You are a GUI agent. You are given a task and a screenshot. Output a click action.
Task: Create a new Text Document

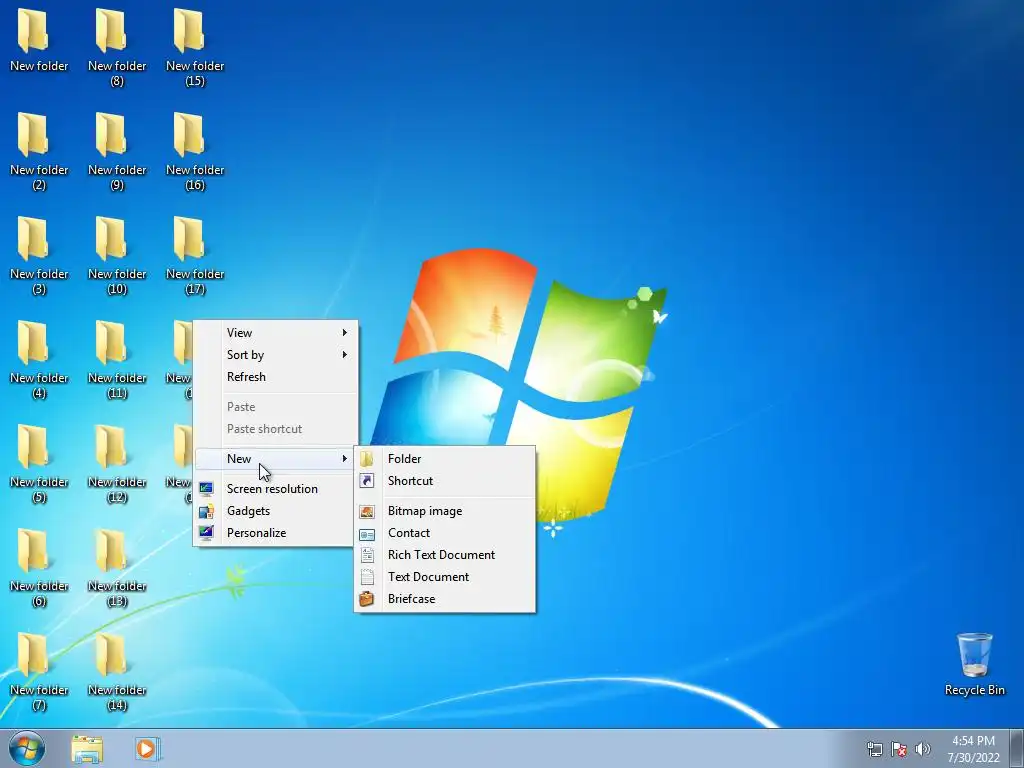[445, 577]
